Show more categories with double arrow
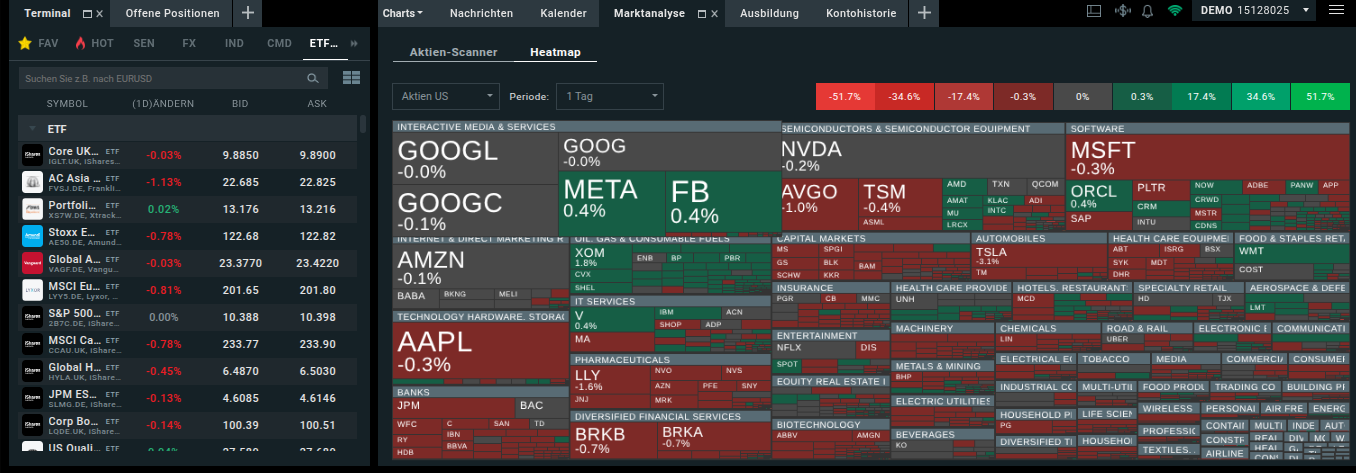1356x473 pixels. click(354, 44)
